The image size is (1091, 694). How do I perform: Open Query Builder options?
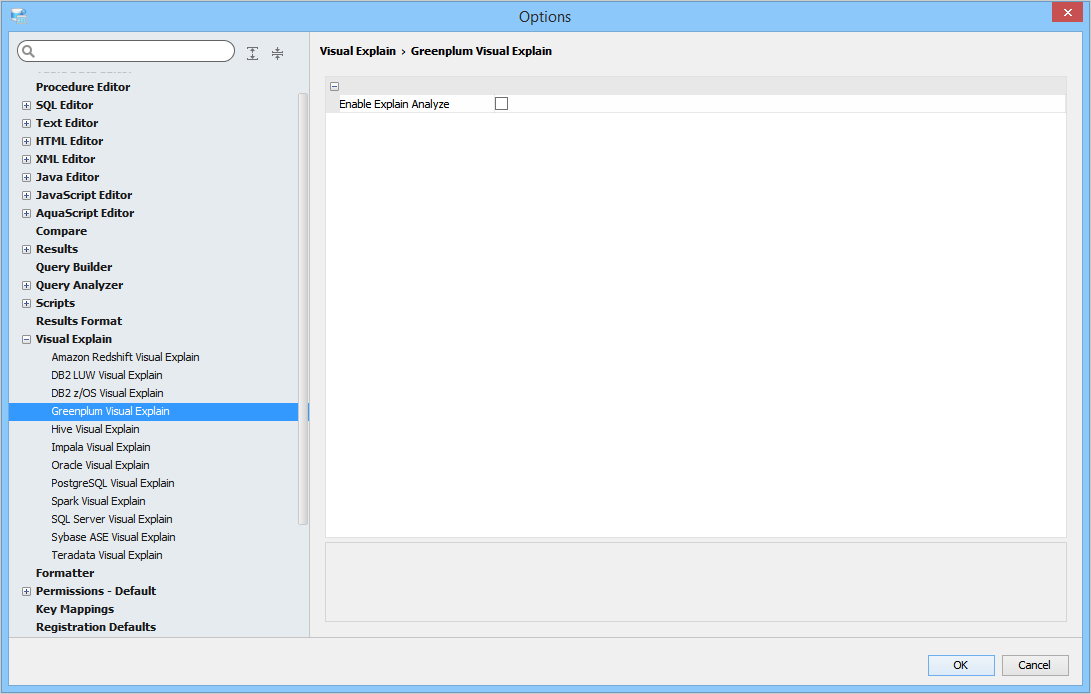point(74,267)
